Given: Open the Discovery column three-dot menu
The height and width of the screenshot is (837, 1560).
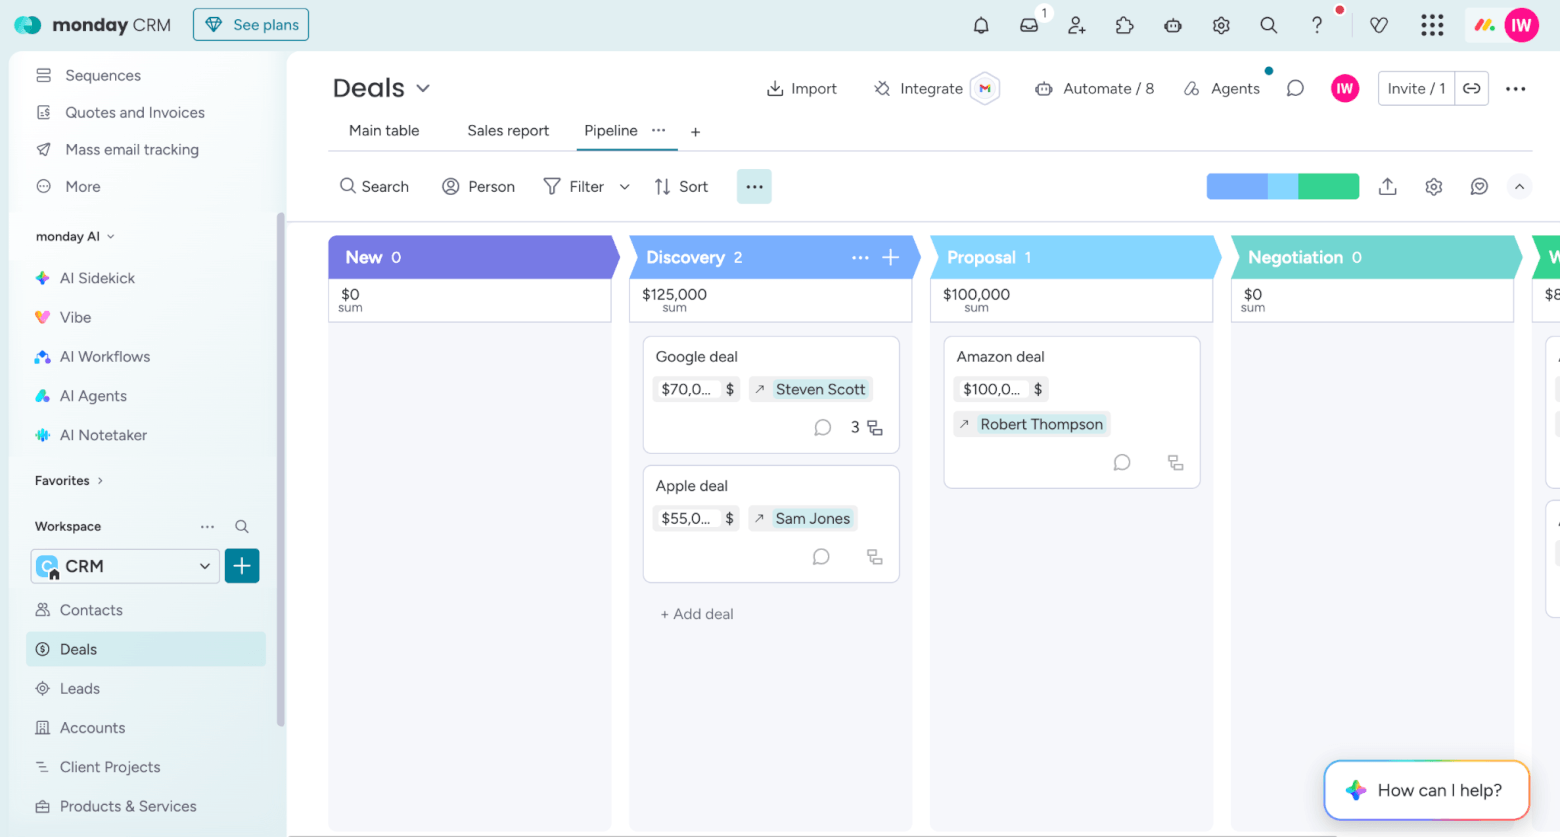Looking at the screenshot, I should pos(860,257).
